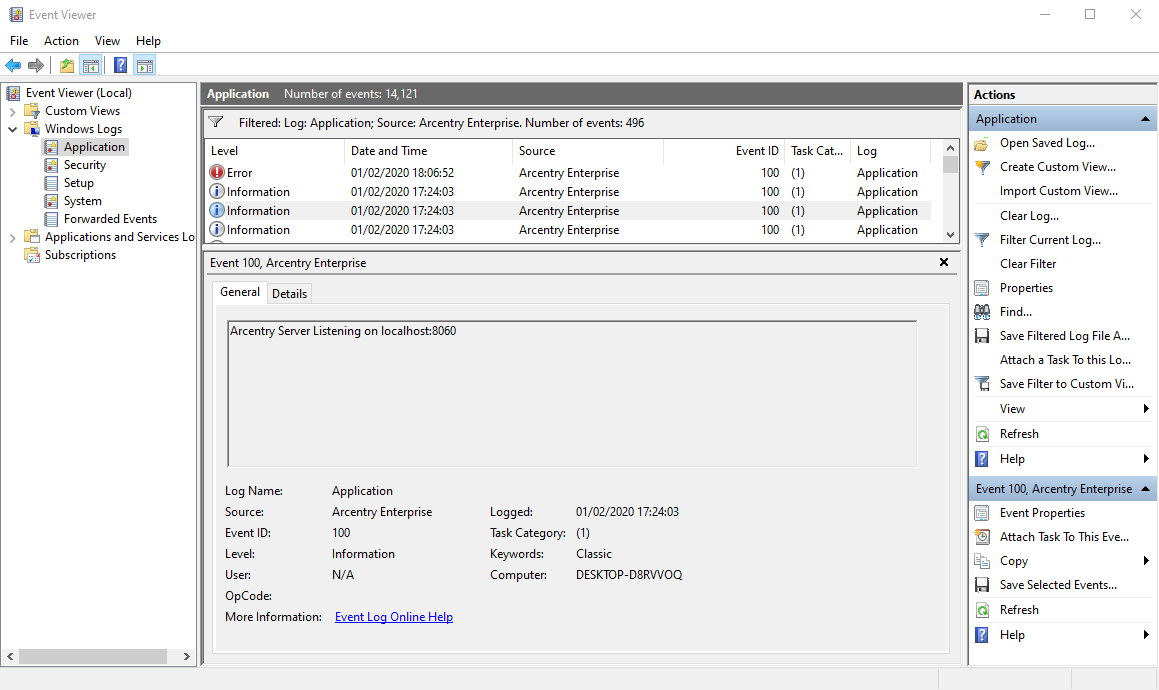Switch to the General tab
Viewport: 1159px width, 690px height.
(x=239, y=292)
